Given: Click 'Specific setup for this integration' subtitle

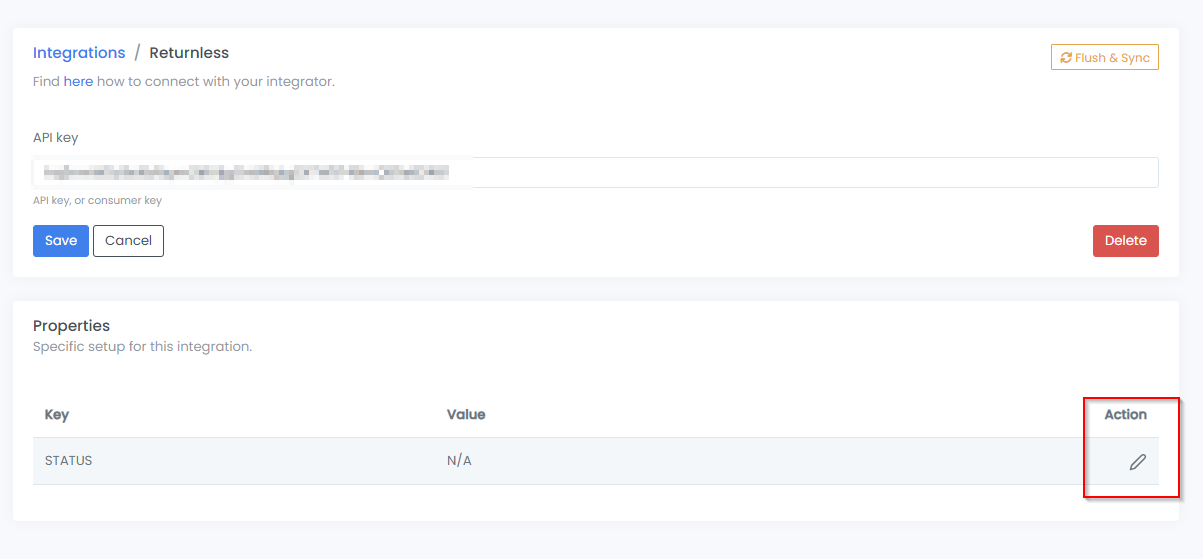Looking at the screenshot, I should pyautogui.click(x=142, y=347).
